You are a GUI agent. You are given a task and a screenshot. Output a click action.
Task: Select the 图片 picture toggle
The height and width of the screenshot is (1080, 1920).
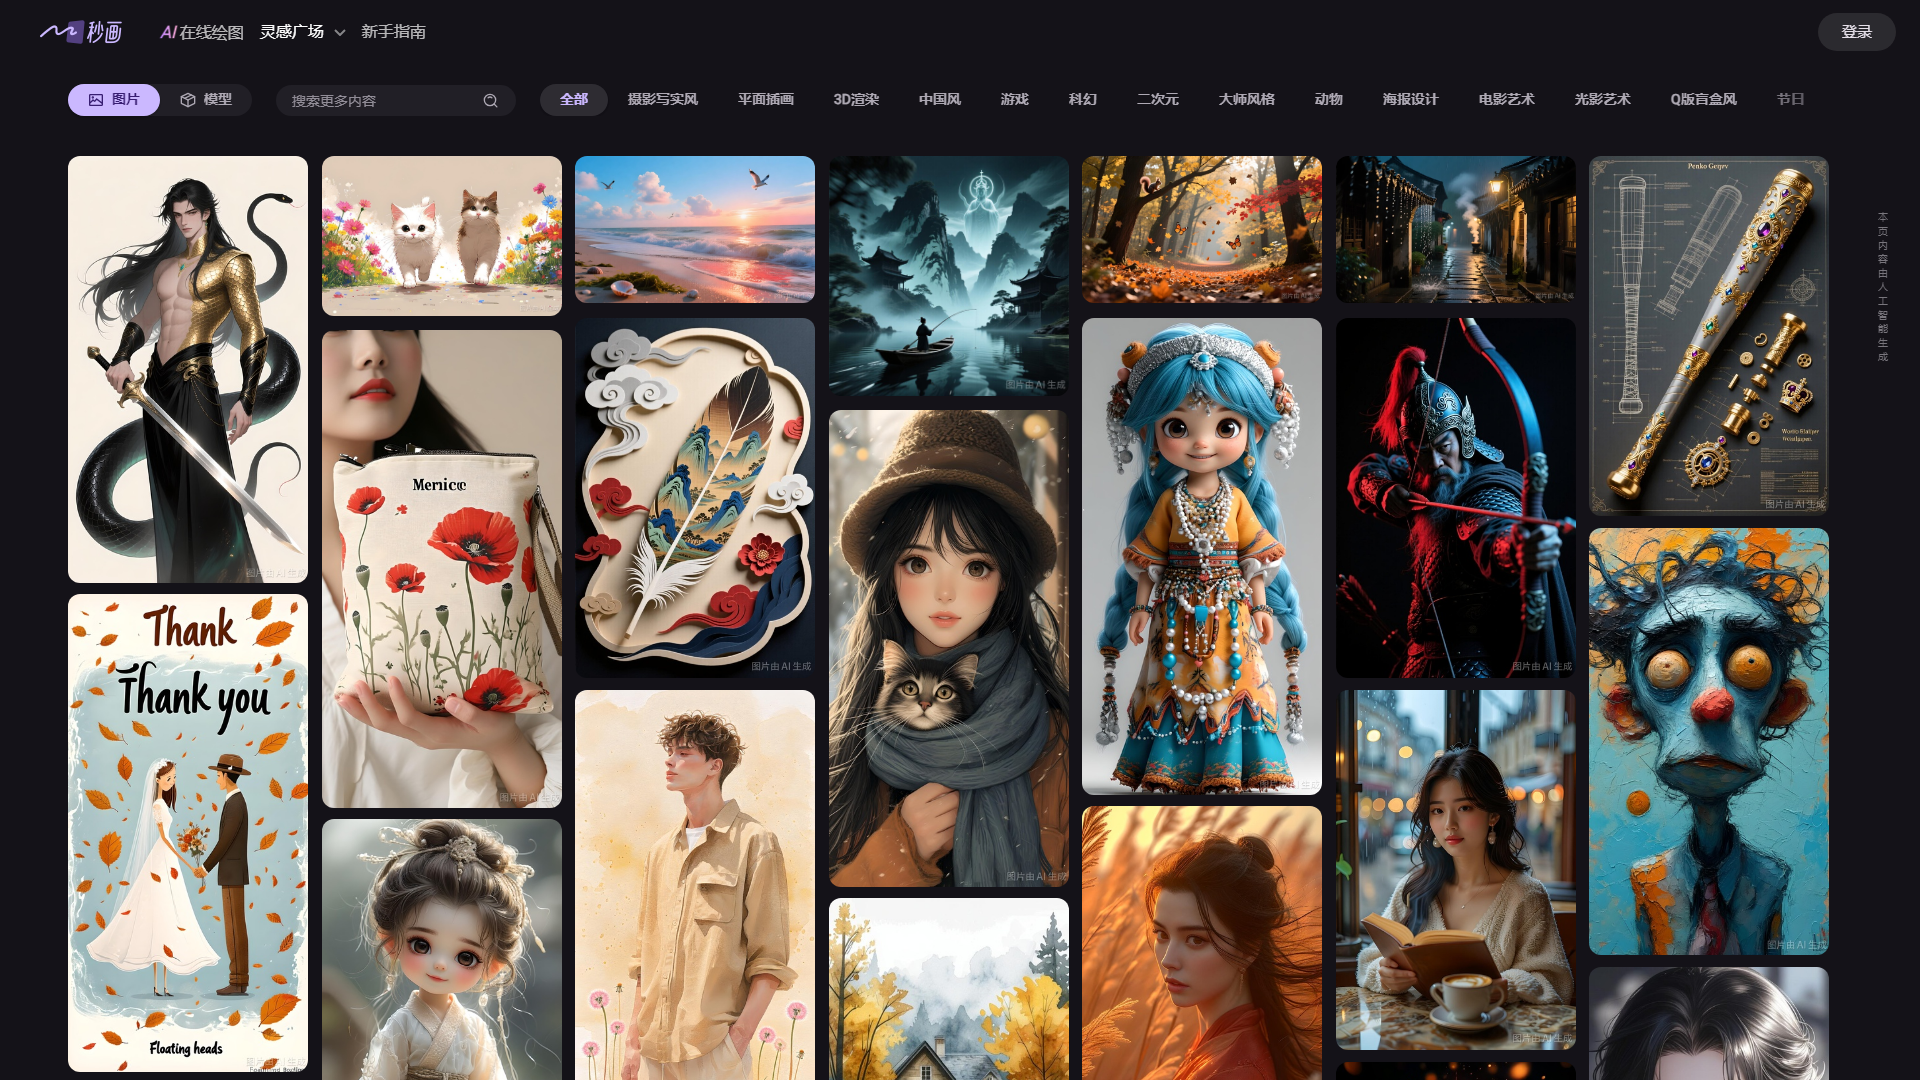[114, 100]
